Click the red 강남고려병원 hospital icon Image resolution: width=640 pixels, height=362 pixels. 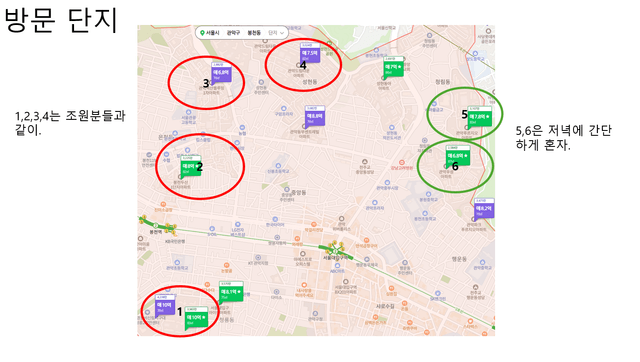pos(402,162)
